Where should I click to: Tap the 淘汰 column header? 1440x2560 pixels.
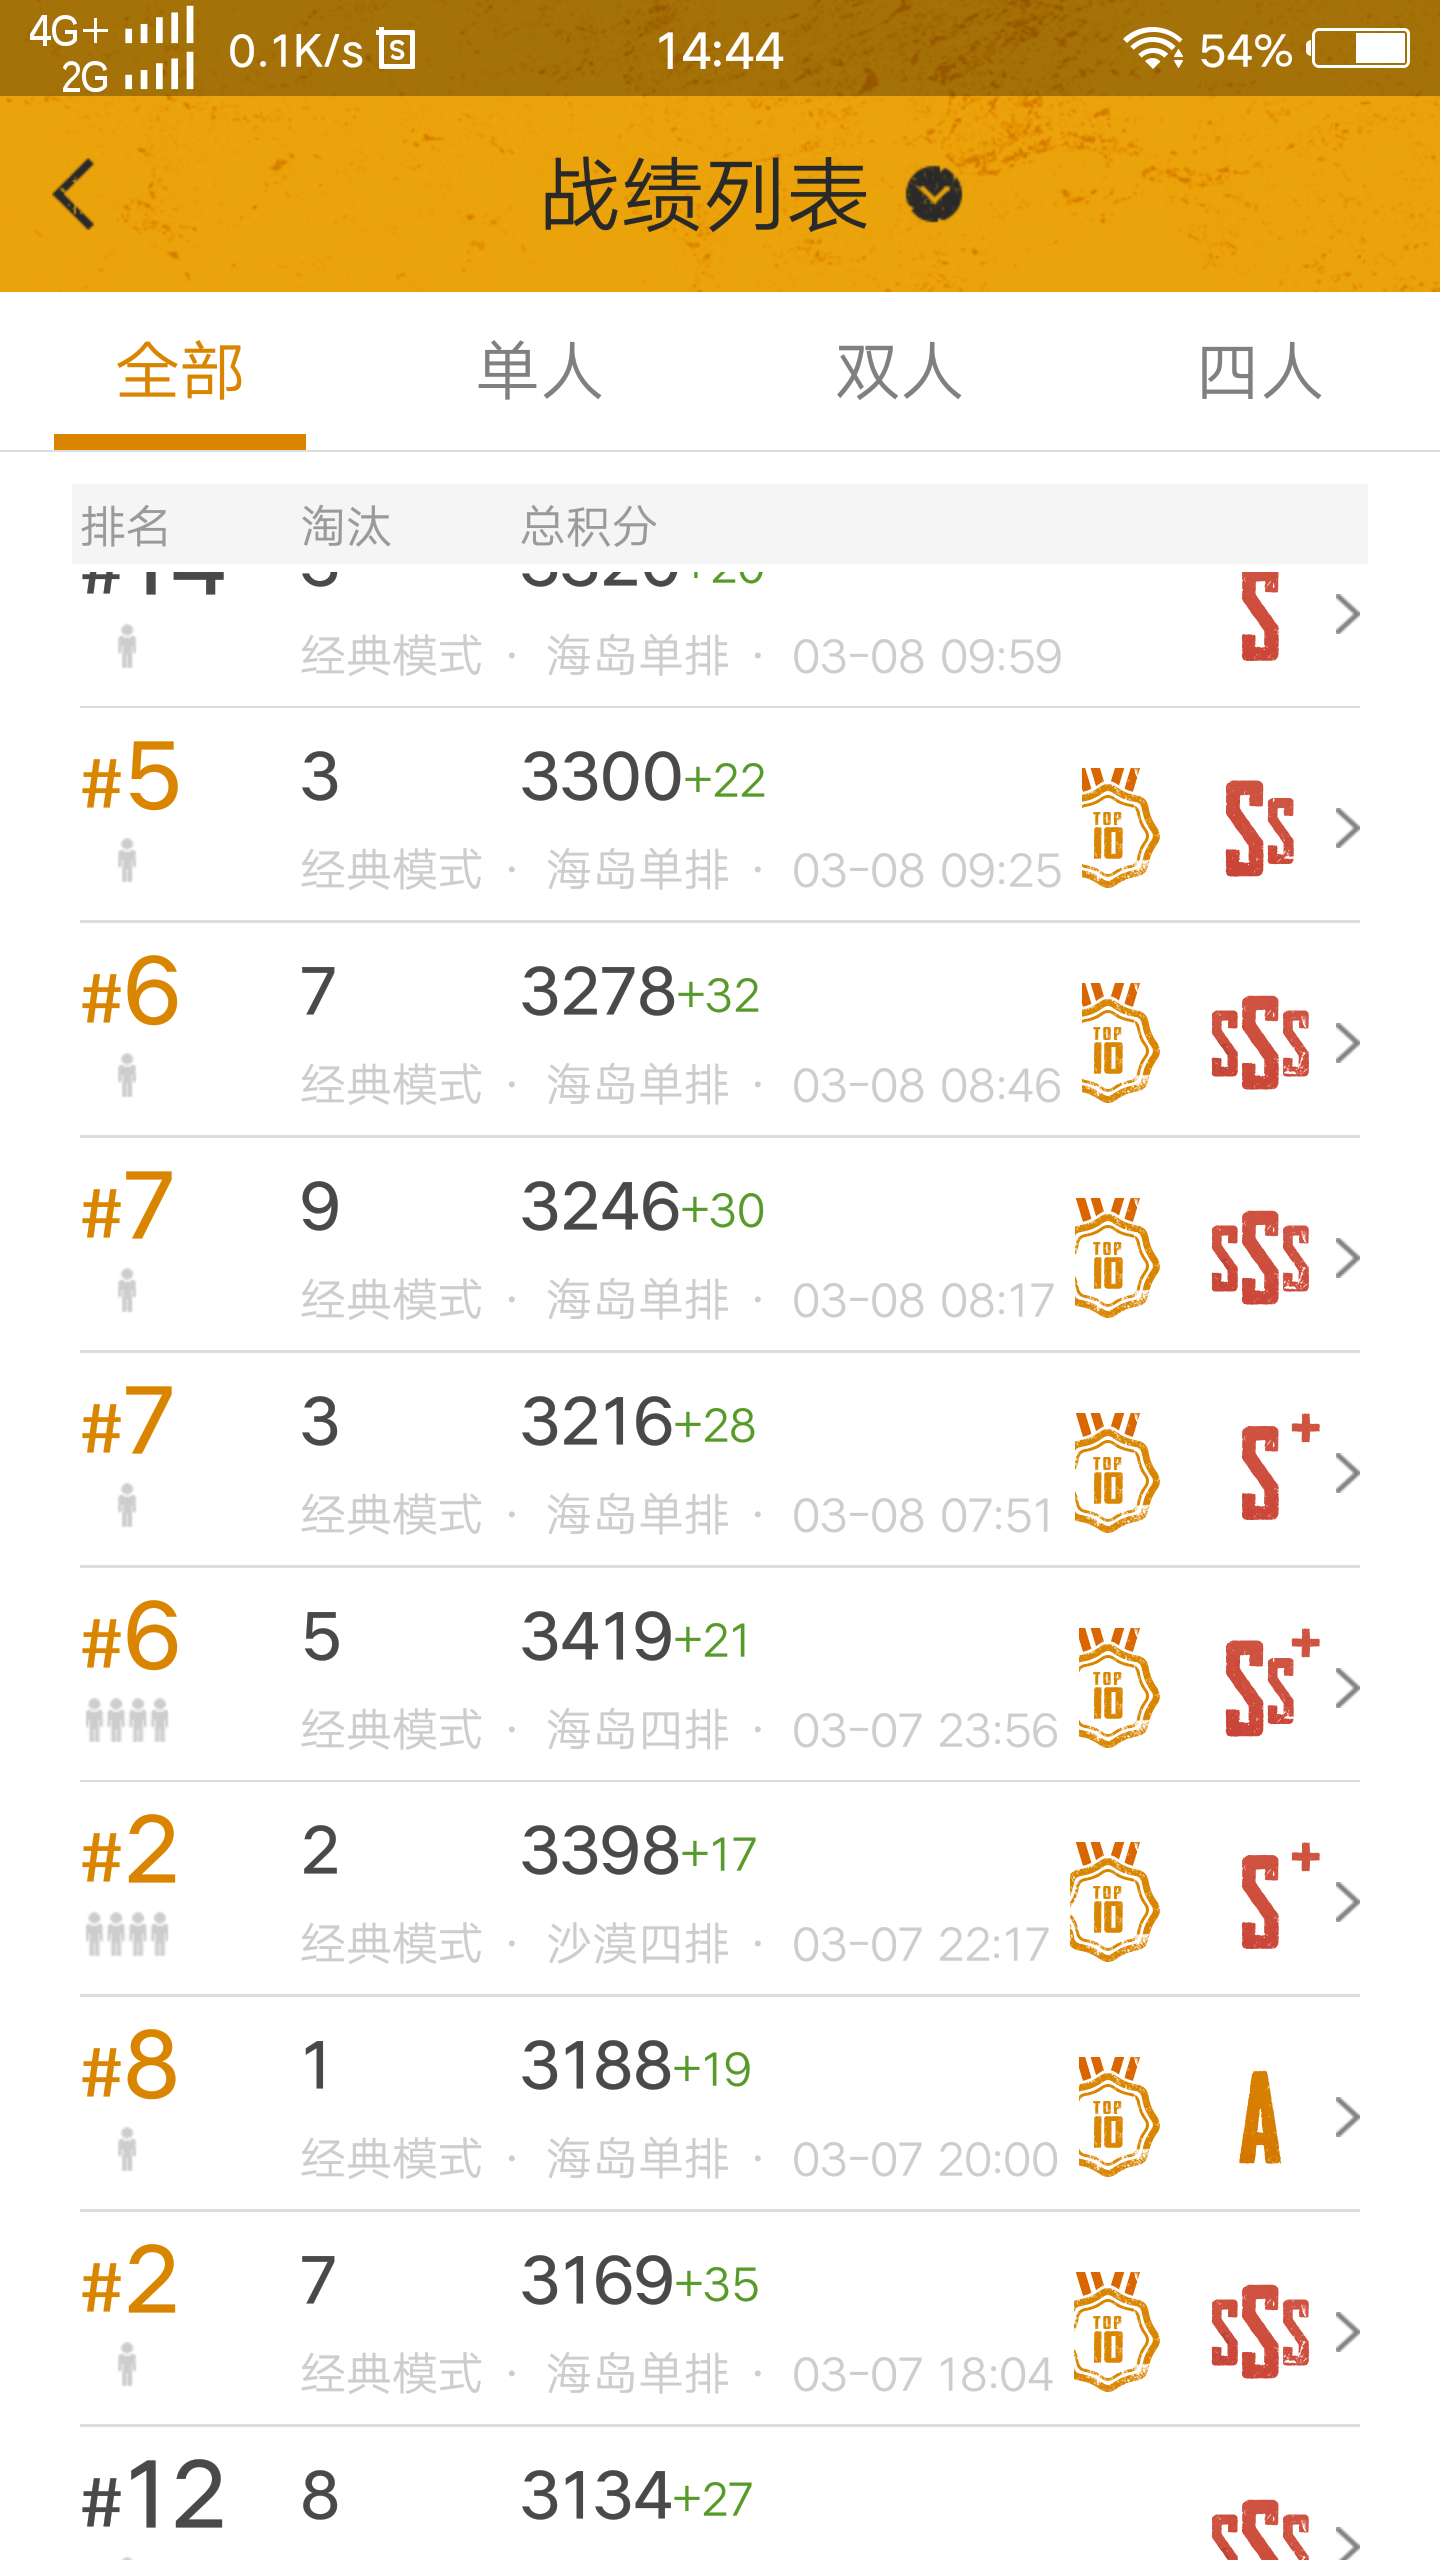pos(346,525)
